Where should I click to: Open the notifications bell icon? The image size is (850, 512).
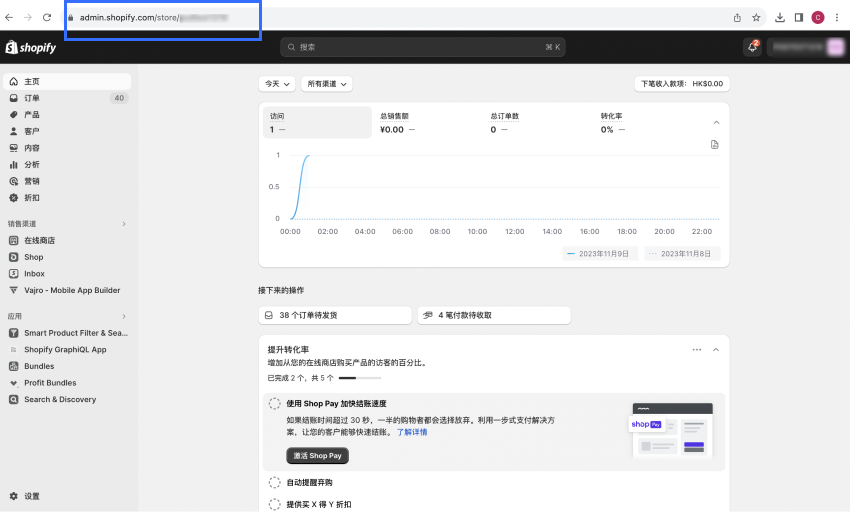[x=752, y=47]
